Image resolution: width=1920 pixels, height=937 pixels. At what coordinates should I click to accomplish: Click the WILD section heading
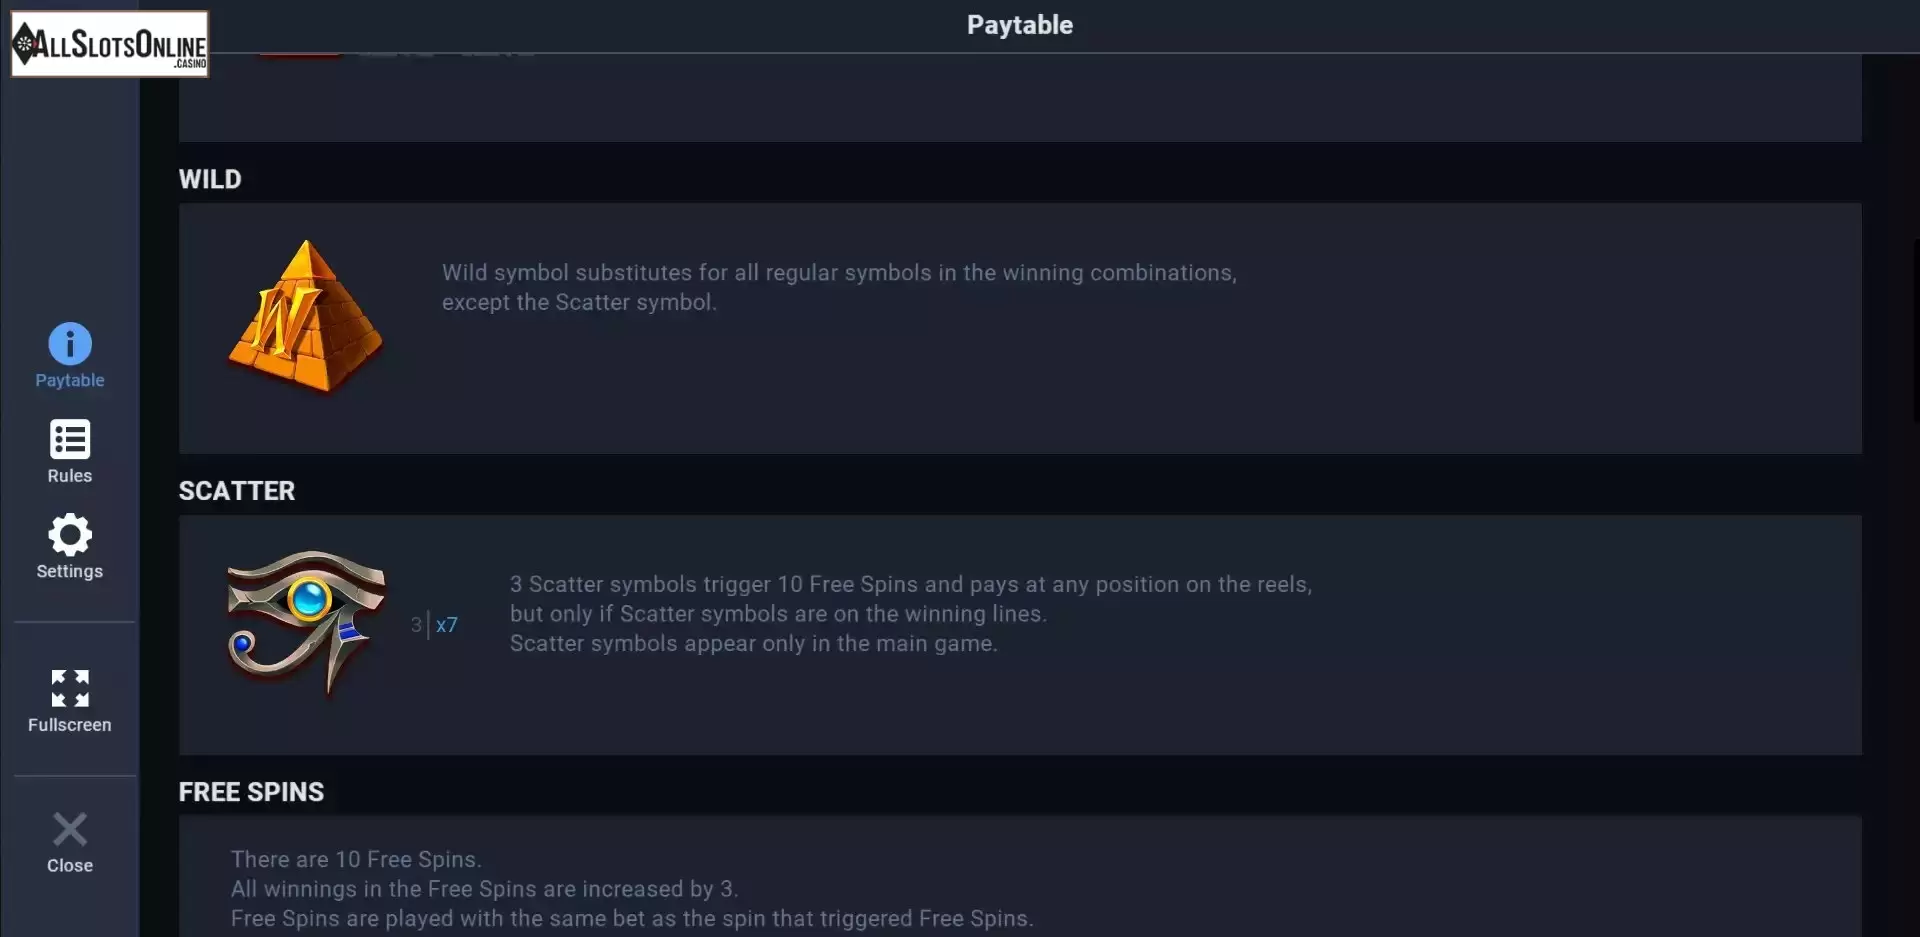click(x=210, y=179)
